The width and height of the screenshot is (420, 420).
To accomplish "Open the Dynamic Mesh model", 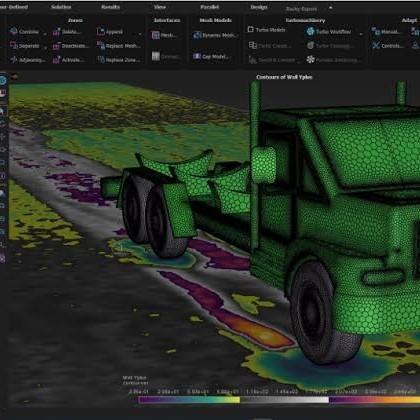I will click(216, 35).
